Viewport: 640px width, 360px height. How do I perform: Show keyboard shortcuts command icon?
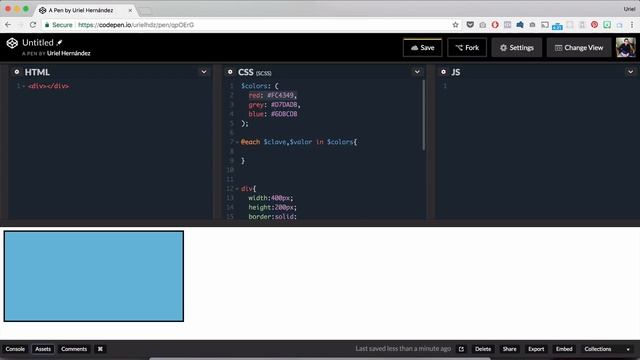[x=100, y=349]
